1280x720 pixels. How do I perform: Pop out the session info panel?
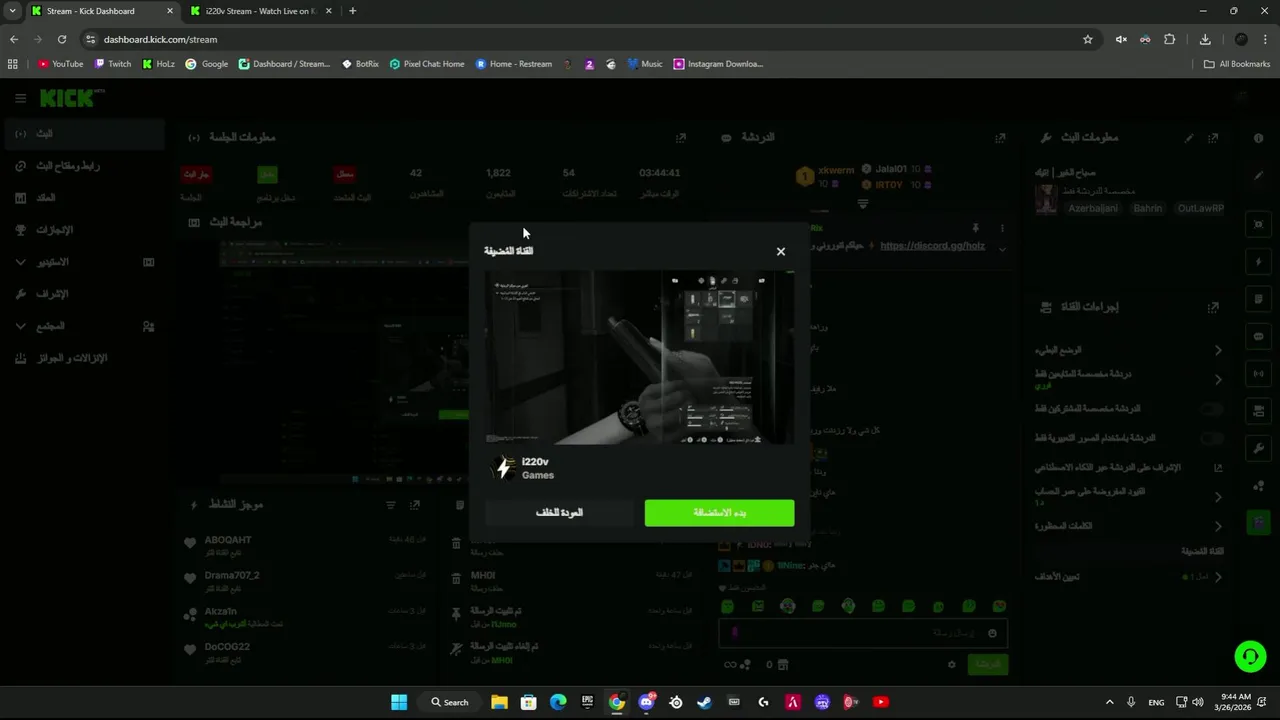(681, 138)
